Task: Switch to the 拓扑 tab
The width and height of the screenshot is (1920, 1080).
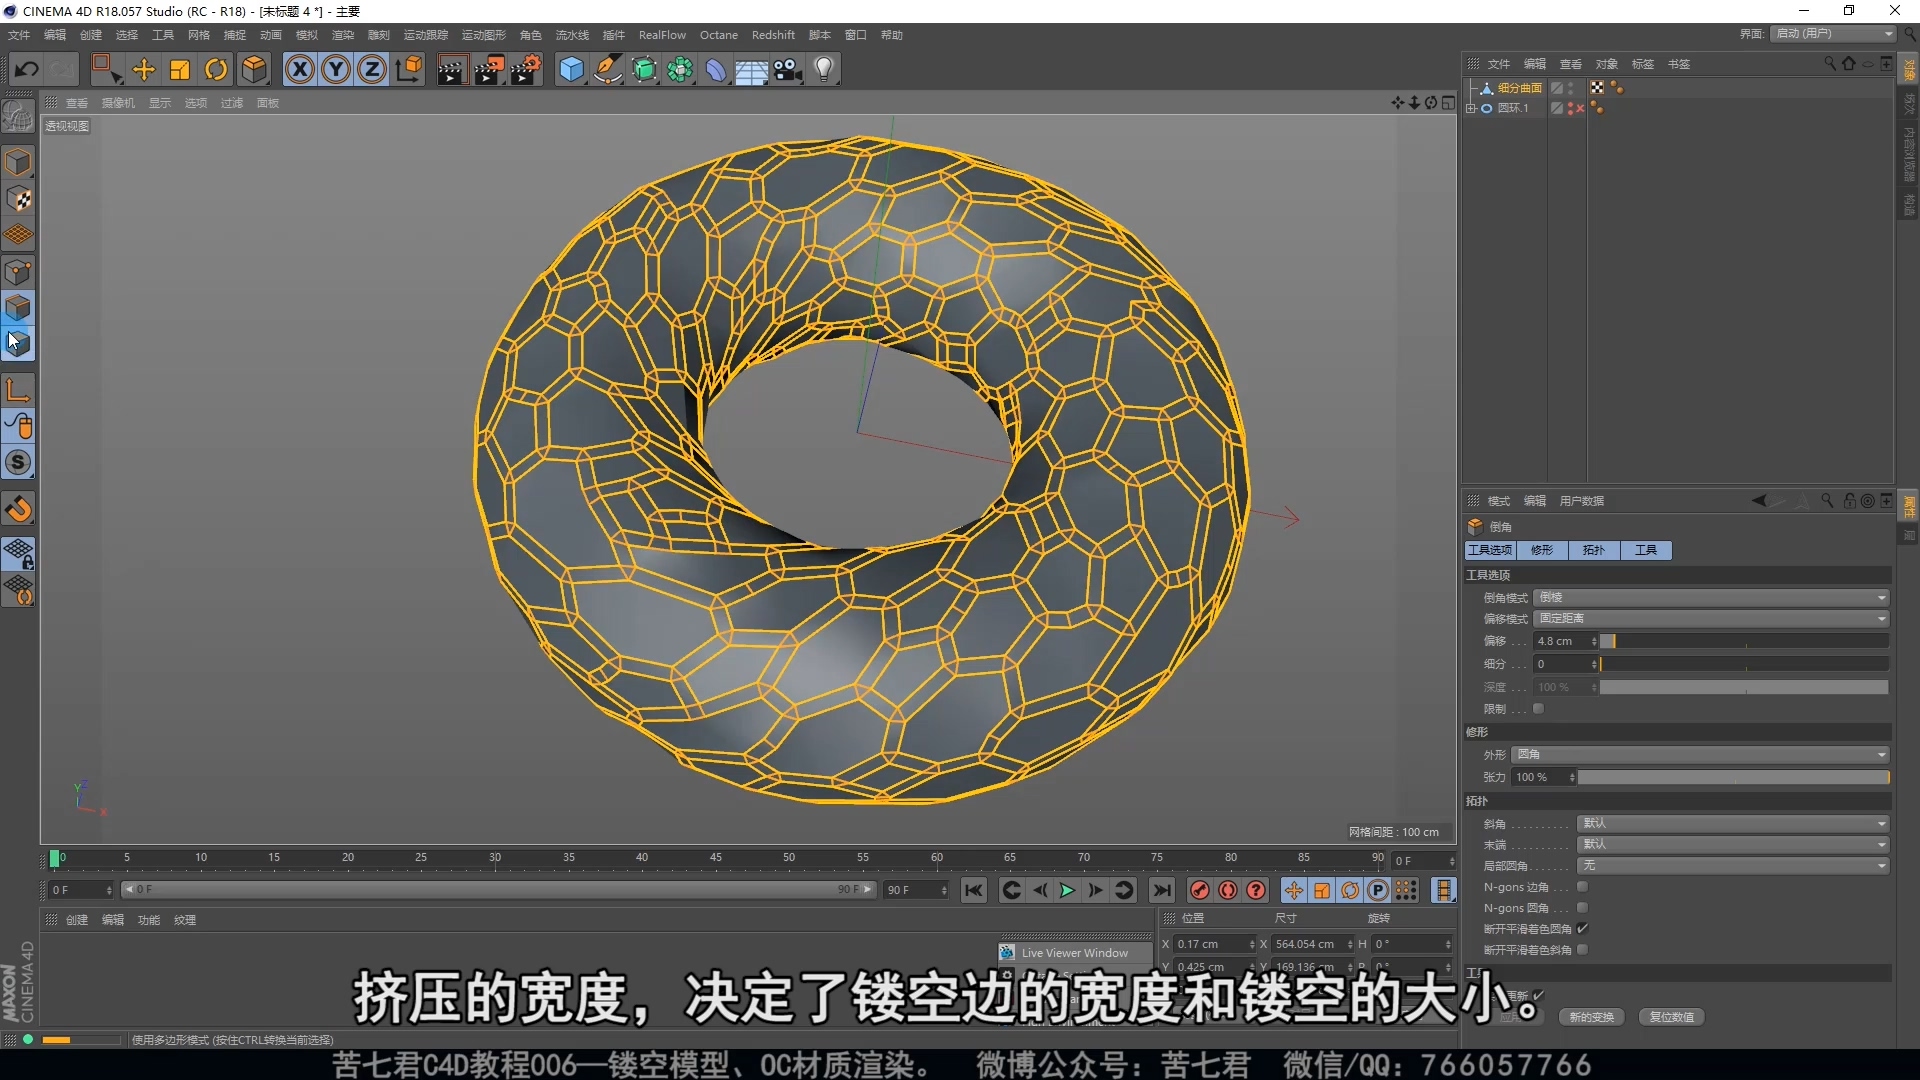Action: 1594,550
